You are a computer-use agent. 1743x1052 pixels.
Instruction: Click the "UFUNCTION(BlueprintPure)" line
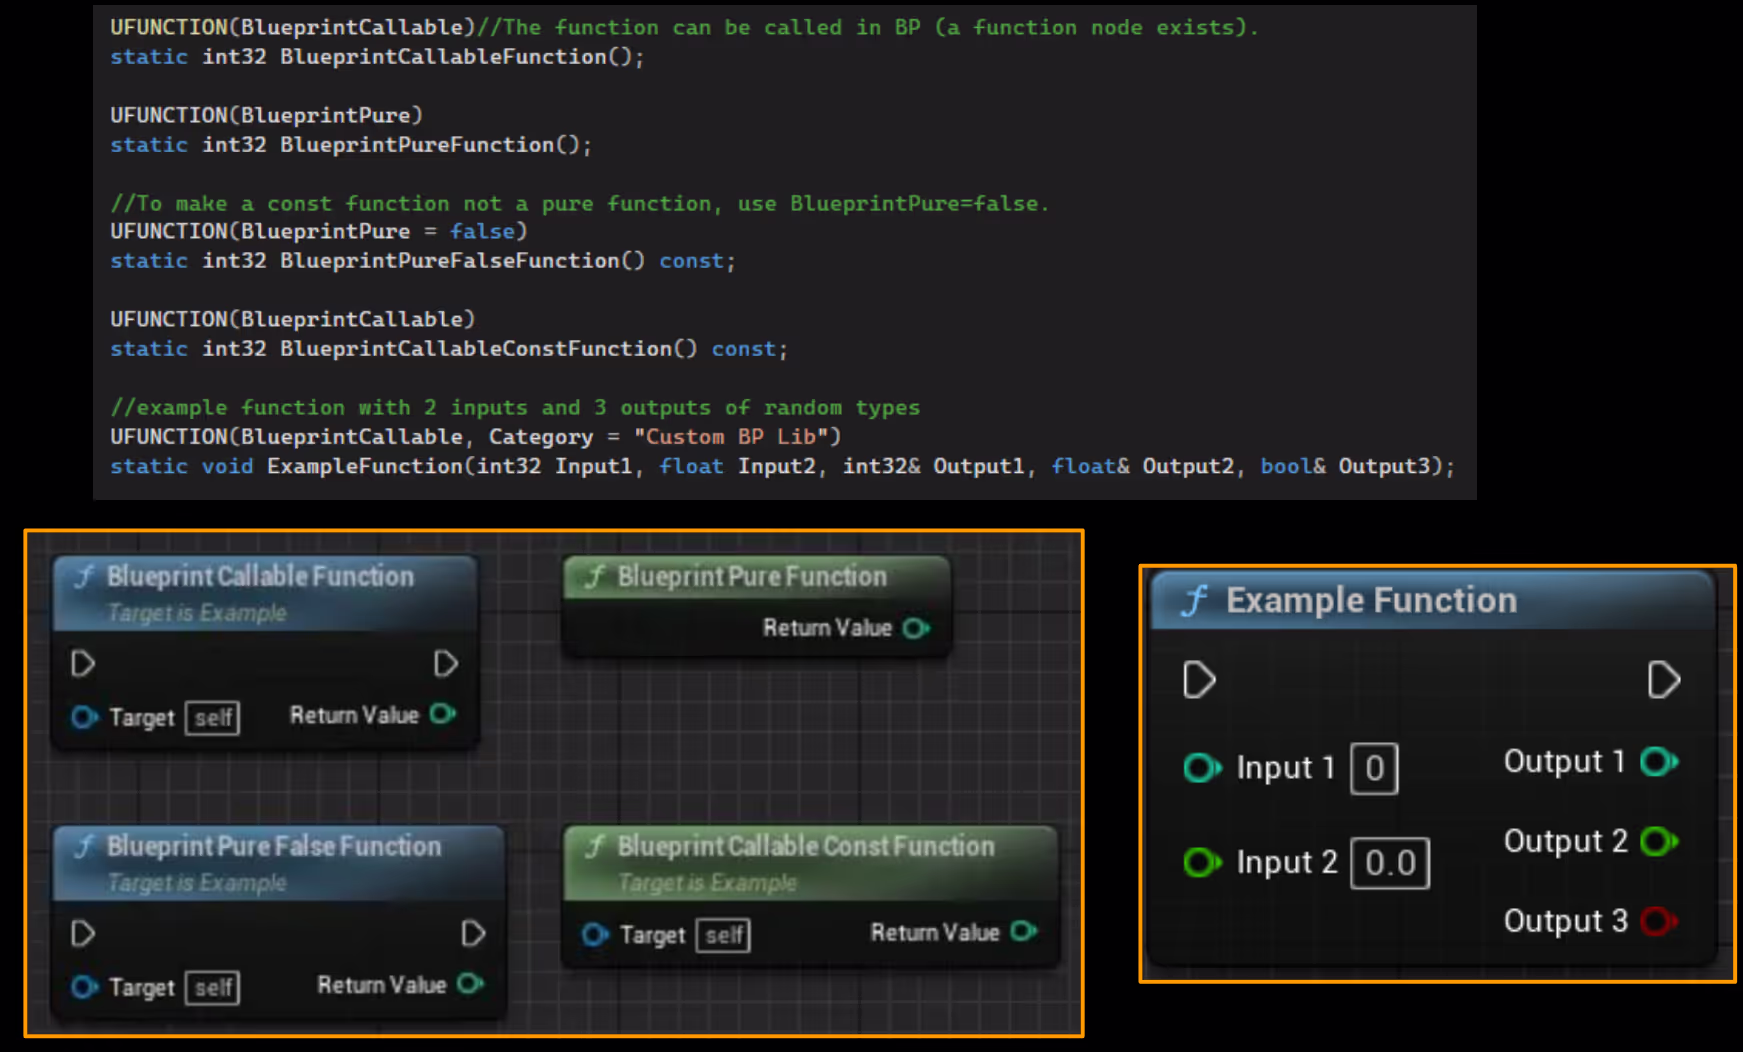click(267, 115)
